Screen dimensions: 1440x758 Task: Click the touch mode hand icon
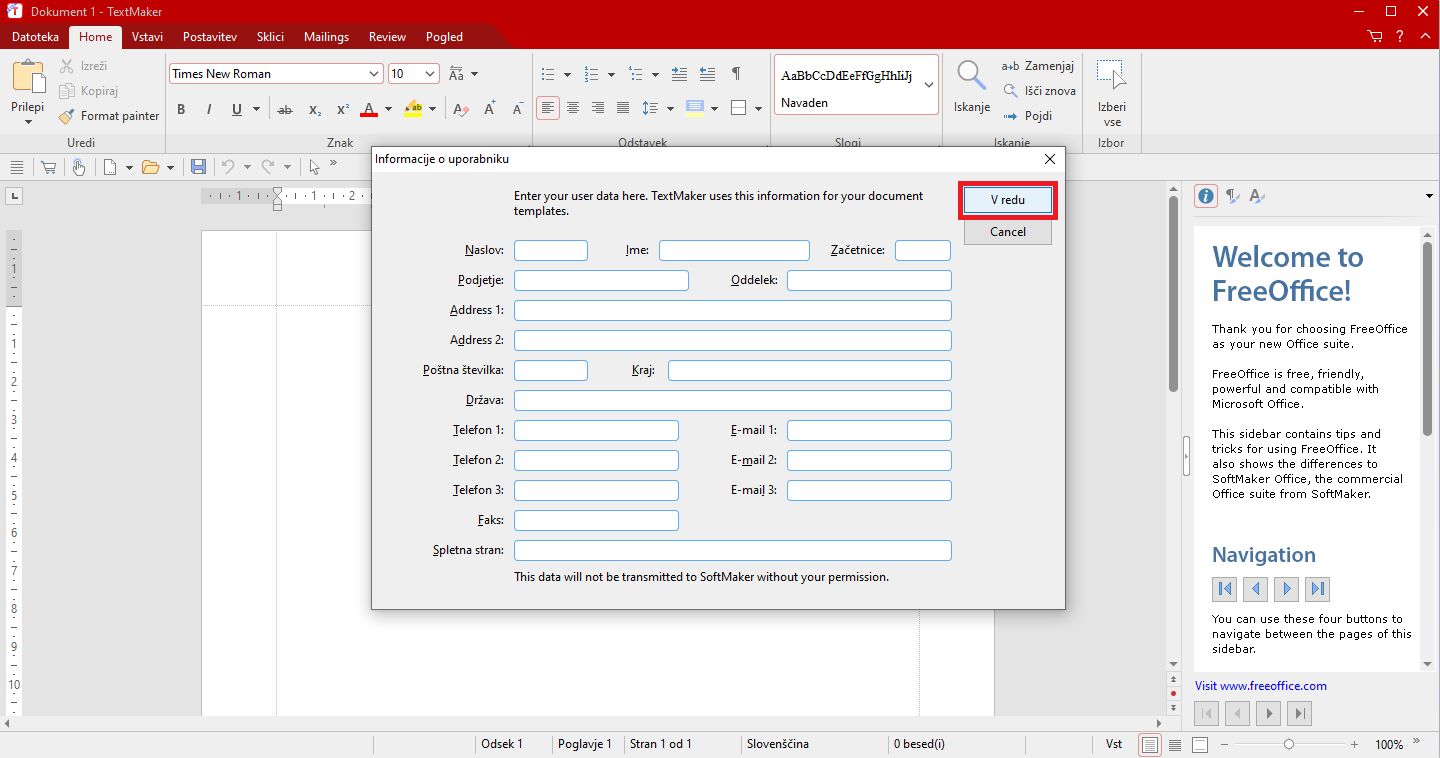tap(78, 167)
